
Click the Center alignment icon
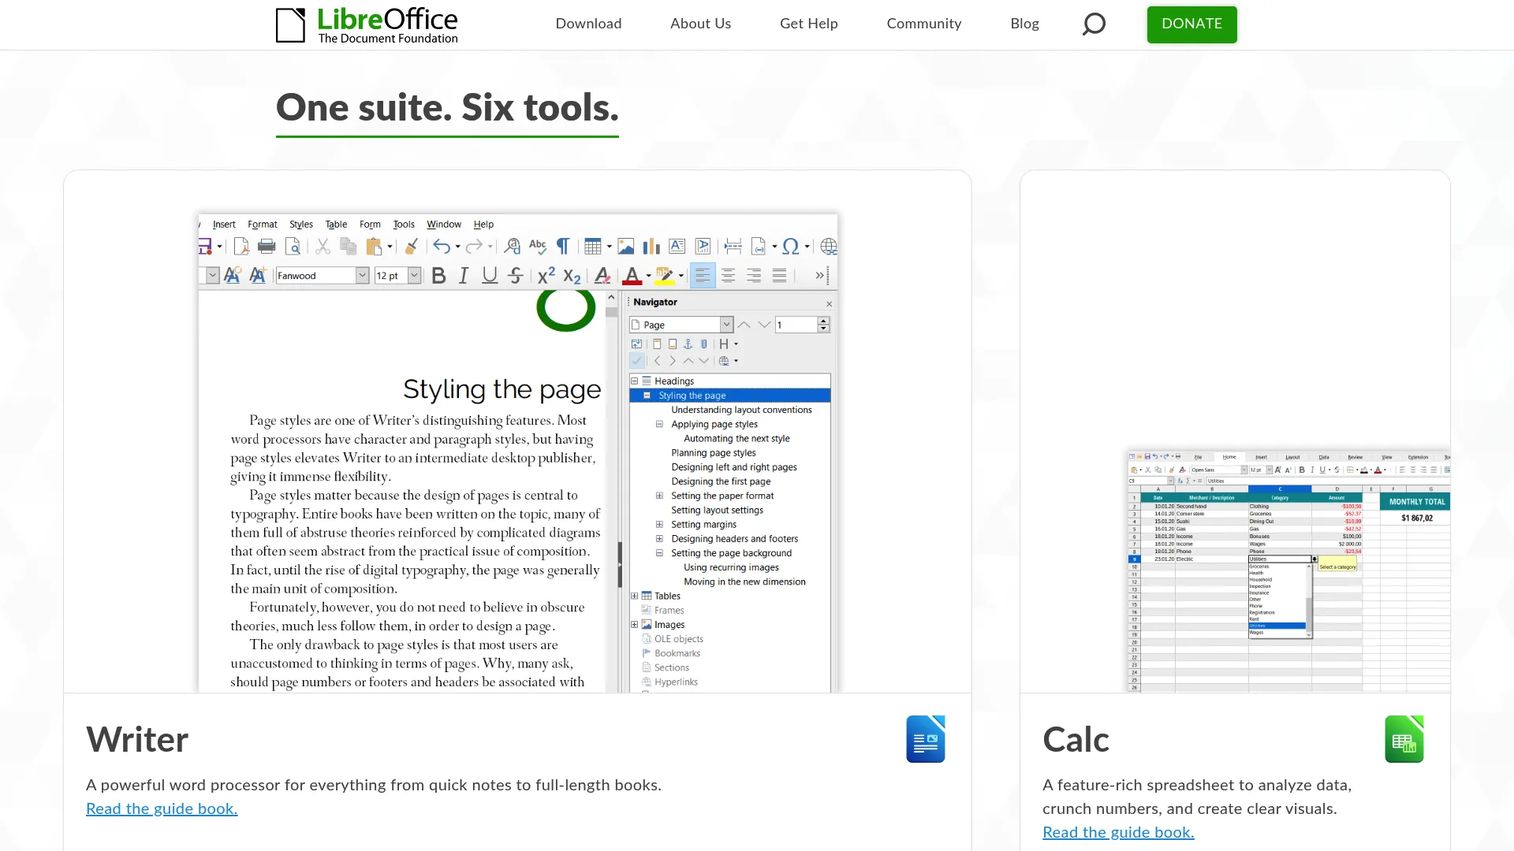[728, 276]
